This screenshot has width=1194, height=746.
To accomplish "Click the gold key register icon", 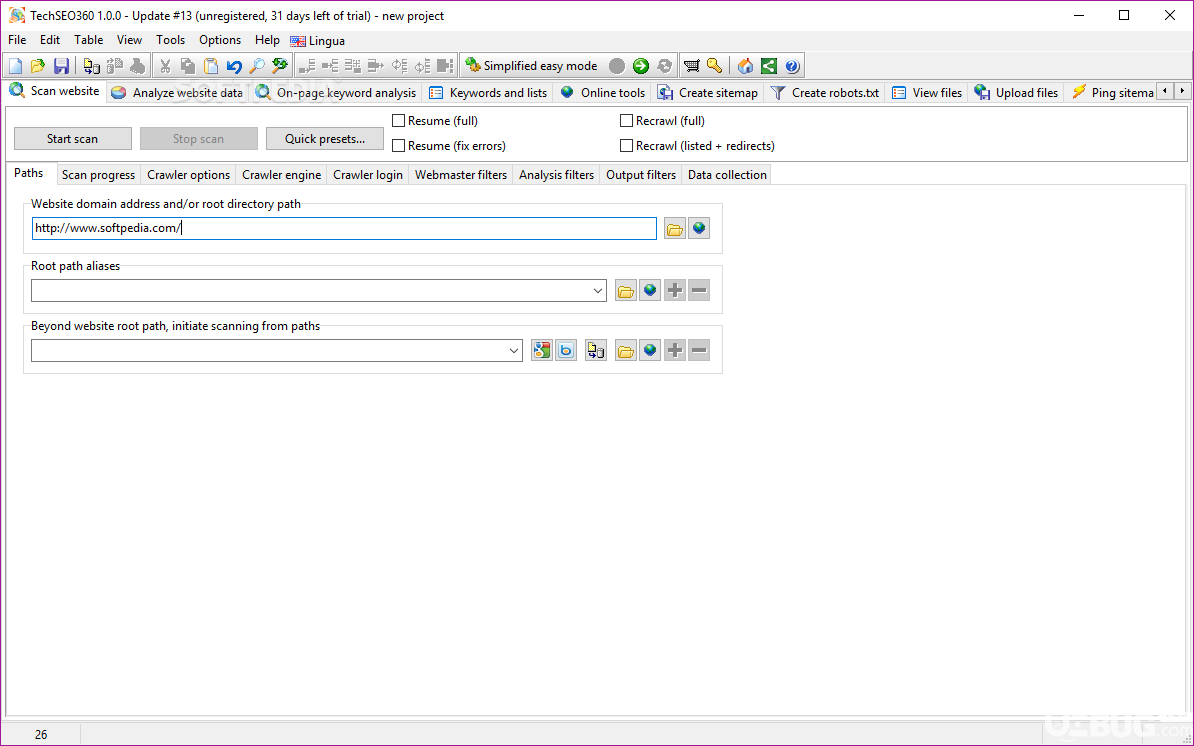I will (714, 66).
